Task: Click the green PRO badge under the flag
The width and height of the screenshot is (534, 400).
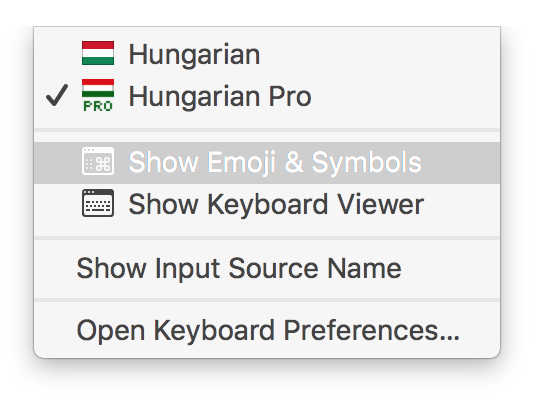Action: (x=98, y=106)
